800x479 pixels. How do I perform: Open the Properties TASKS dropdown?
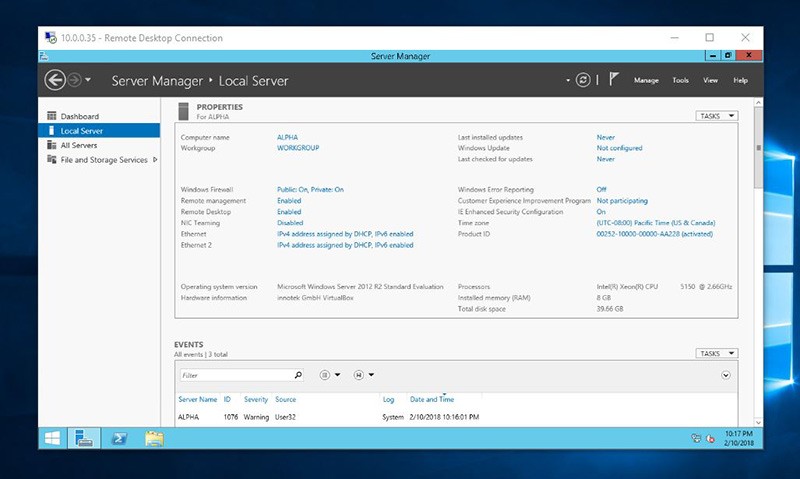tap(716, 116)
